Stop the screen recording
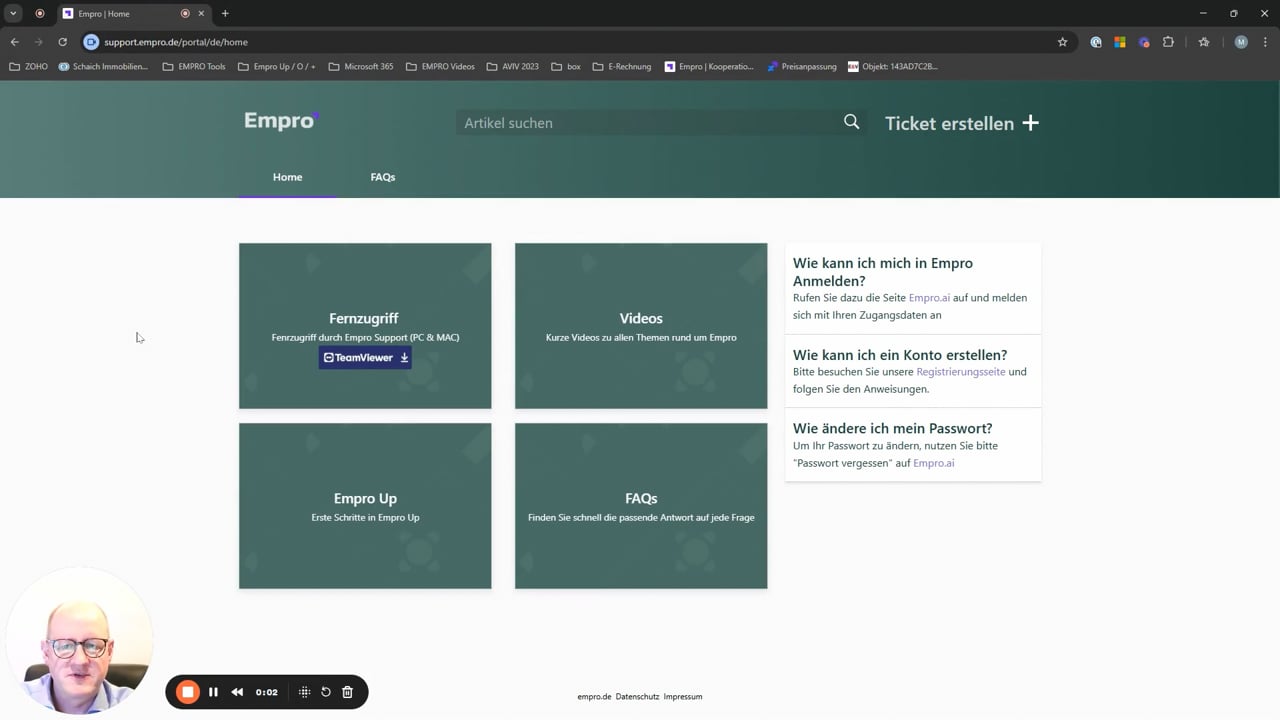This screenshot has width=1280, height=720. pyautogui.click(x=187, y=692)
